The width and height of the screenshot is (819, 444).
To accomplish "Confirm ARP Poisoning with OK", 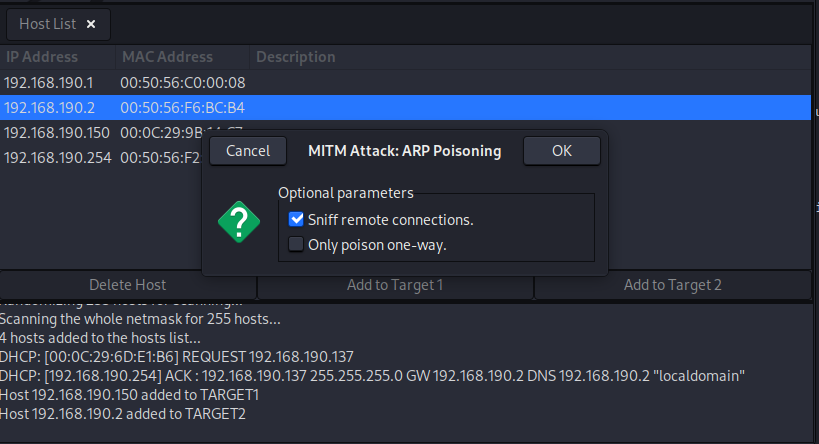I will coord(561,151).
